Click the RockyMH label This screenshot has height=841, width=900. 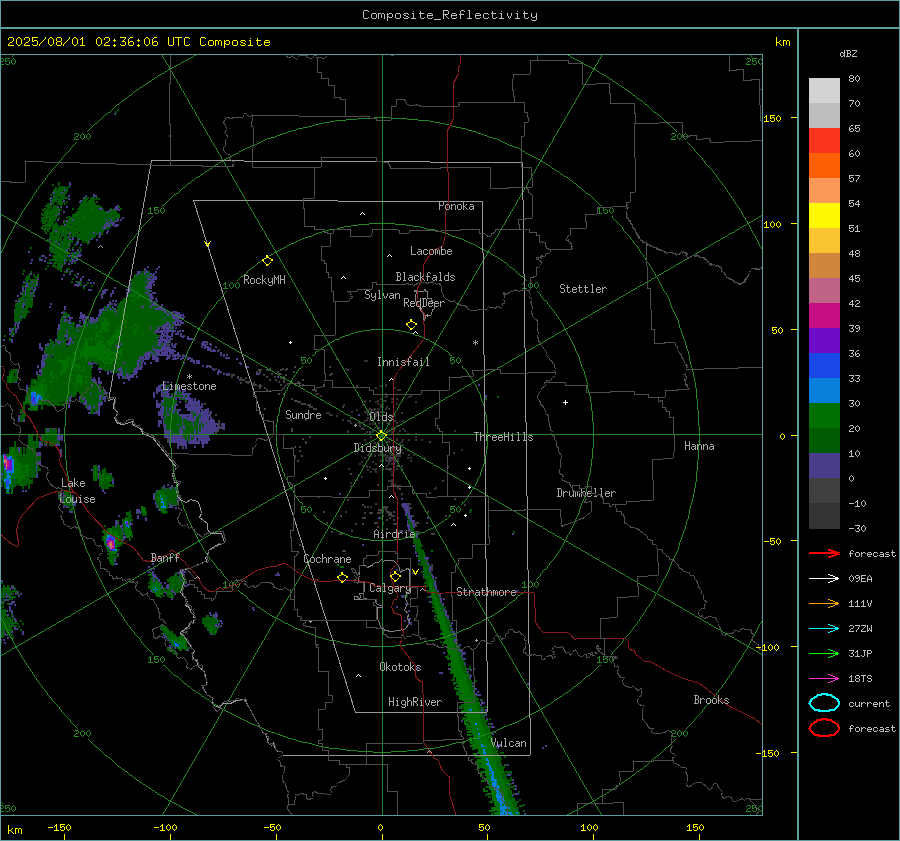[264, 281]
